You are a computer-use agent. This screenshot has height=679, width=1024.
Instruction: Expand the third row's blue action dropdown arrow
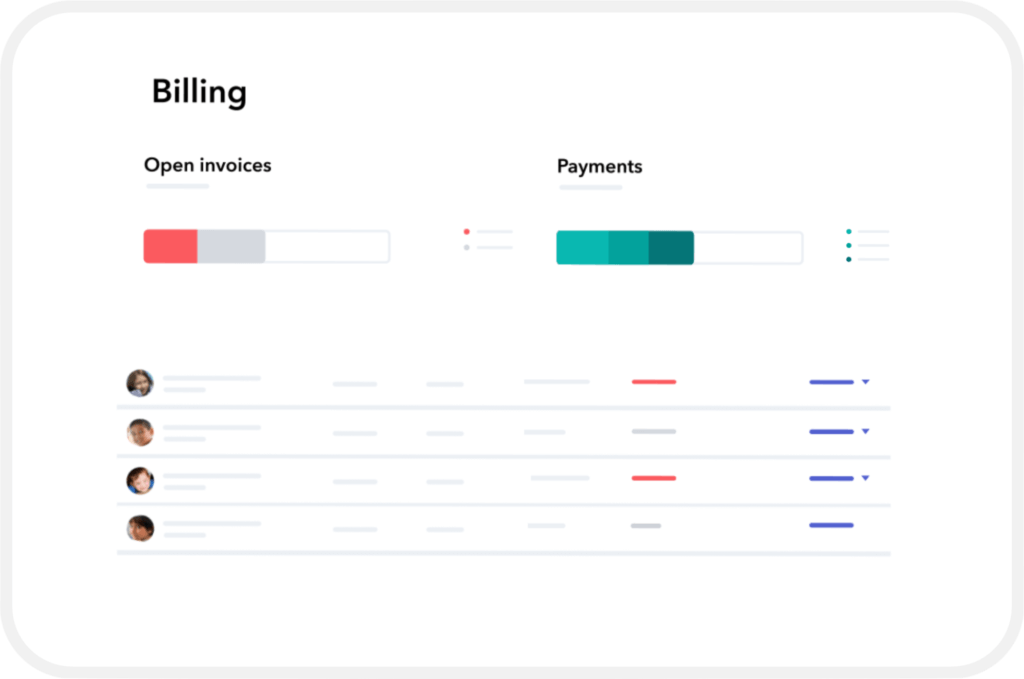pyautogui.click(x=865, y=479)
